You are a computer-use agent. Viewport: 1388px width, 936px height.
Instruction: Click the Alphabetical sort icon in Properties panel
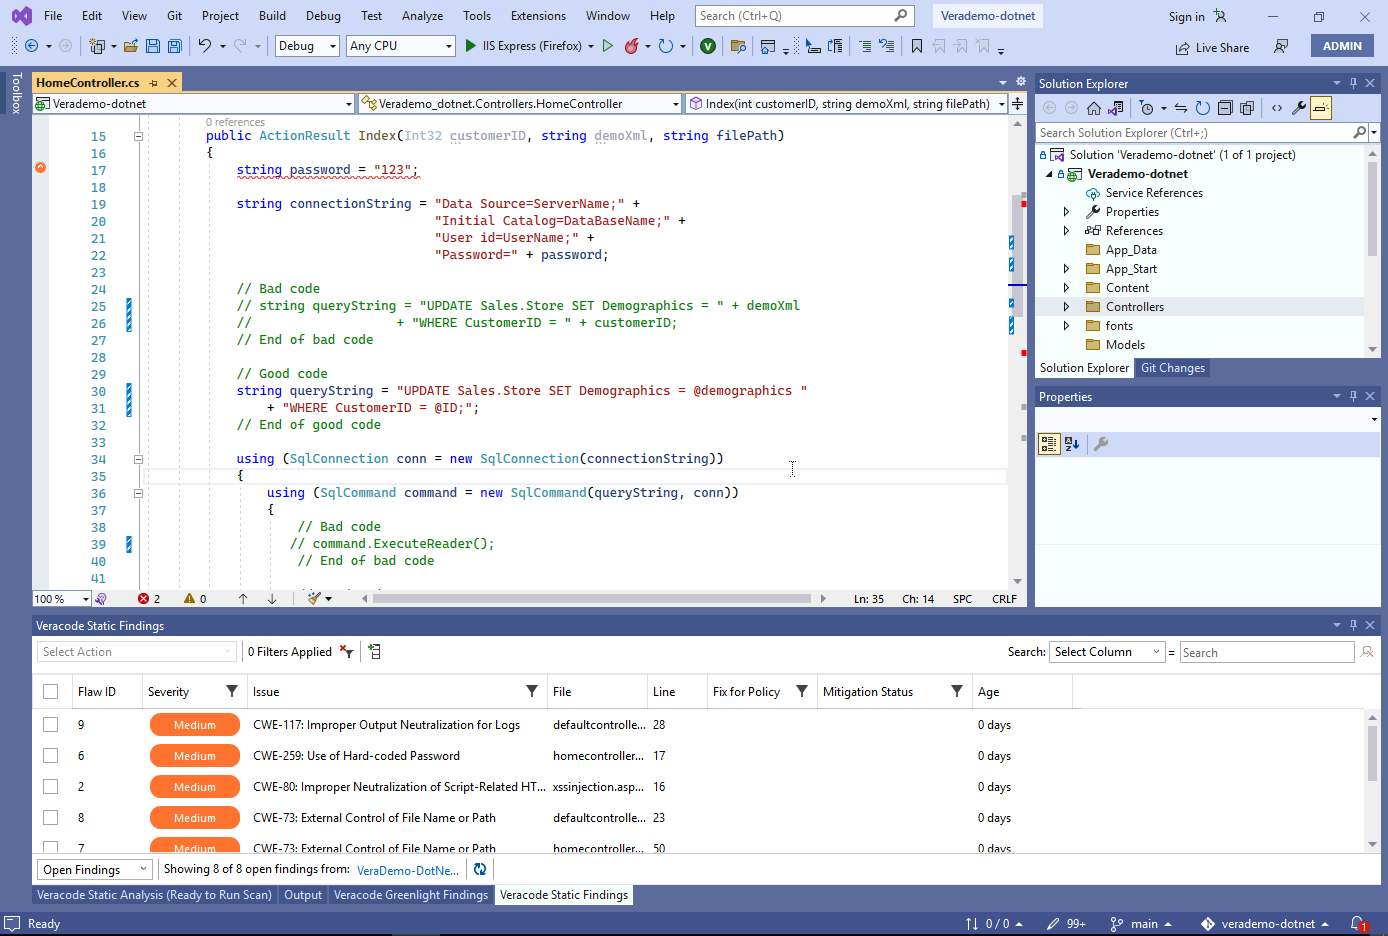1072,444
